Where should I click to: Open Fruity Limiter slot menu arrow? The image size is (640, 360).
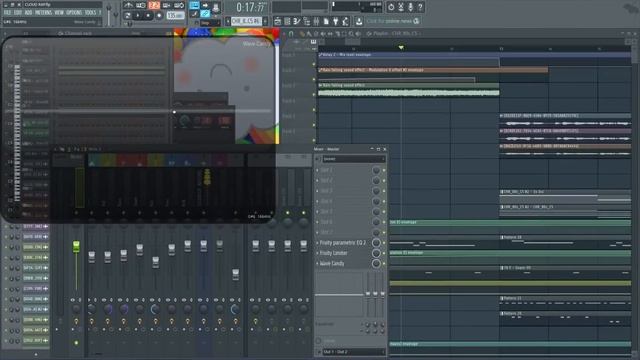coord(318,253)
